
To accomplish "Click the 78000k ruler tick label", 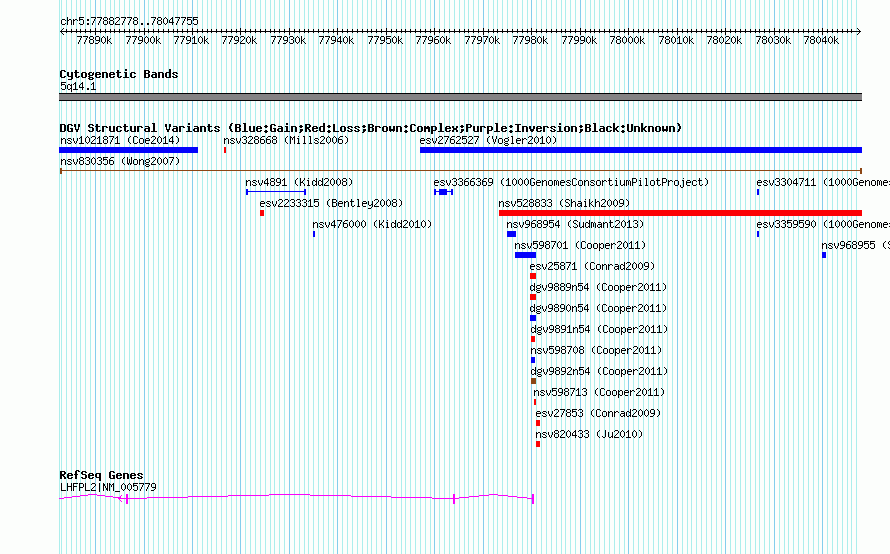I will pyautogui.click(x=627, y=40).
